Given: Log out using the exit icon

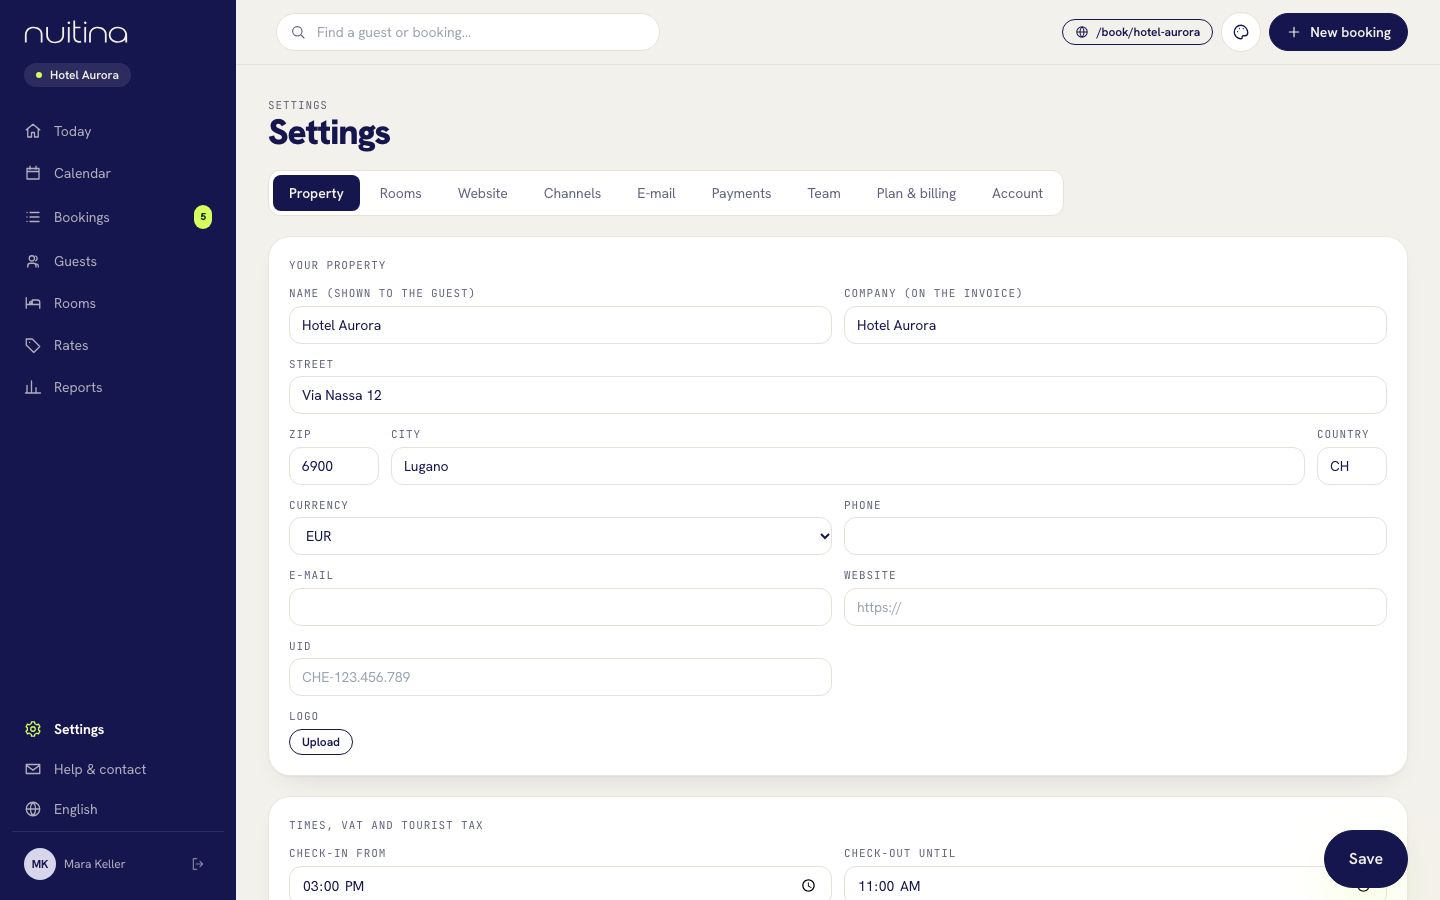Looking at the screenshot, I should (x=198, y=864).
